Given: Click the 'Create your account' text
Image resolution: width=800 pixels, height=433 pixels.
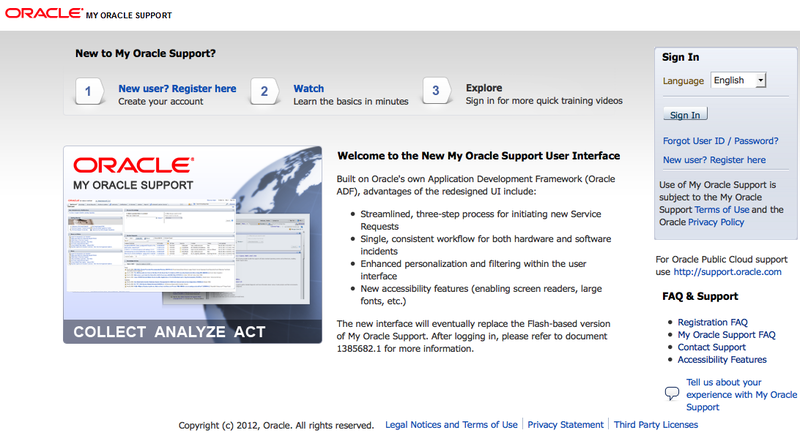Looking at the screenshot, I should click(x=161, y=101).
